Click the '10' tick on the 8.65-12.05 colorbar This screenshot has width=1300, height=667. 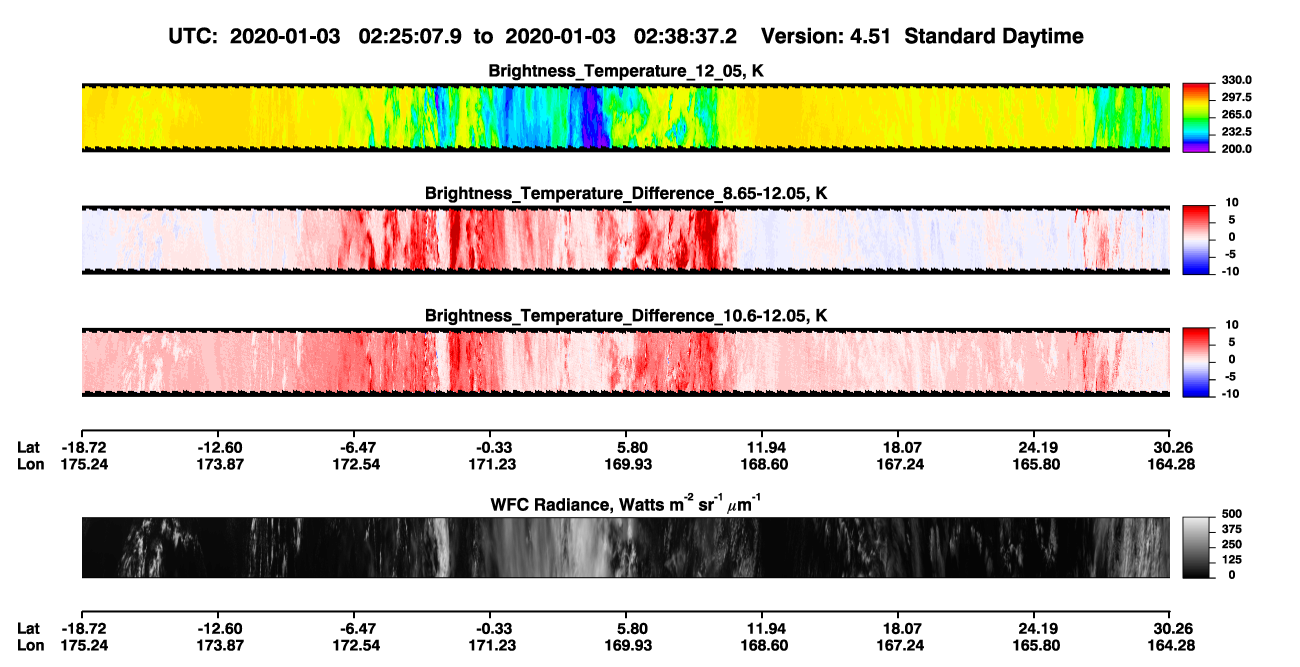click(1232, 202)
